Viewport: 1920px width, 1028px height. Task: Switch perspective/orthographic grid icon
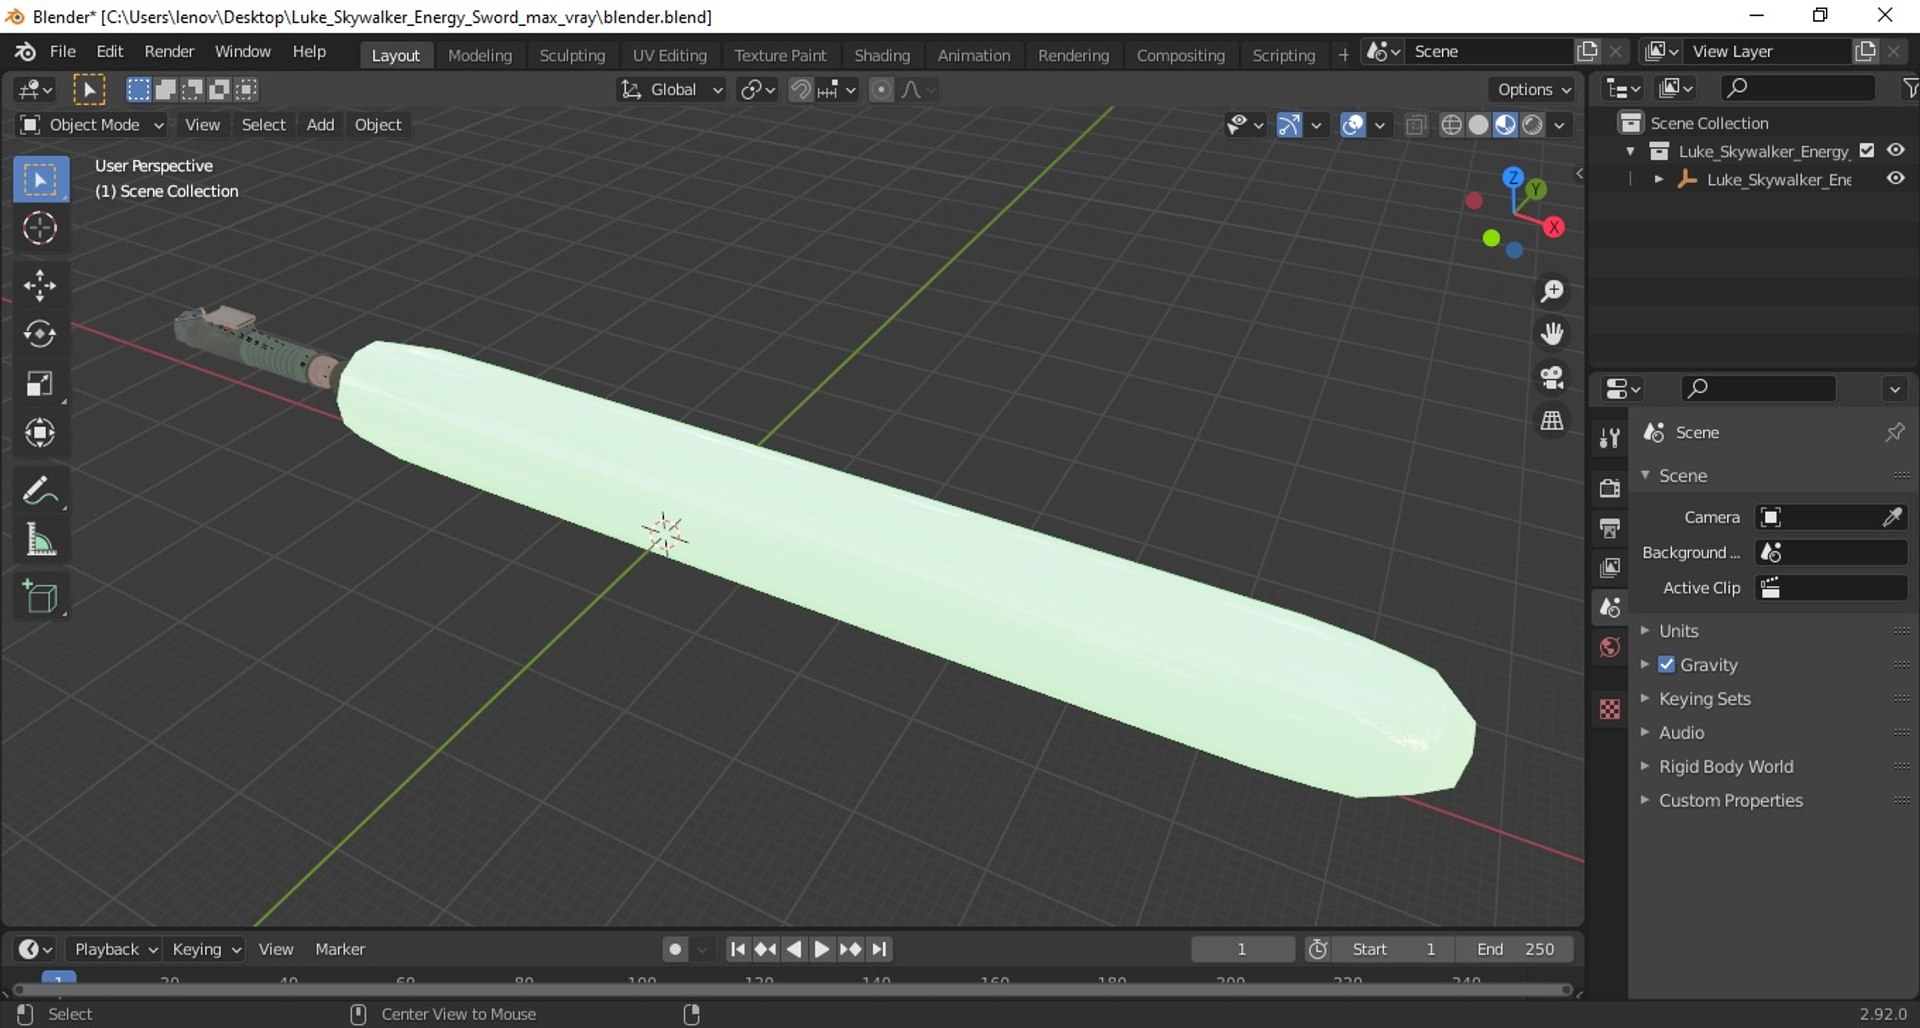coord(1552,421)
